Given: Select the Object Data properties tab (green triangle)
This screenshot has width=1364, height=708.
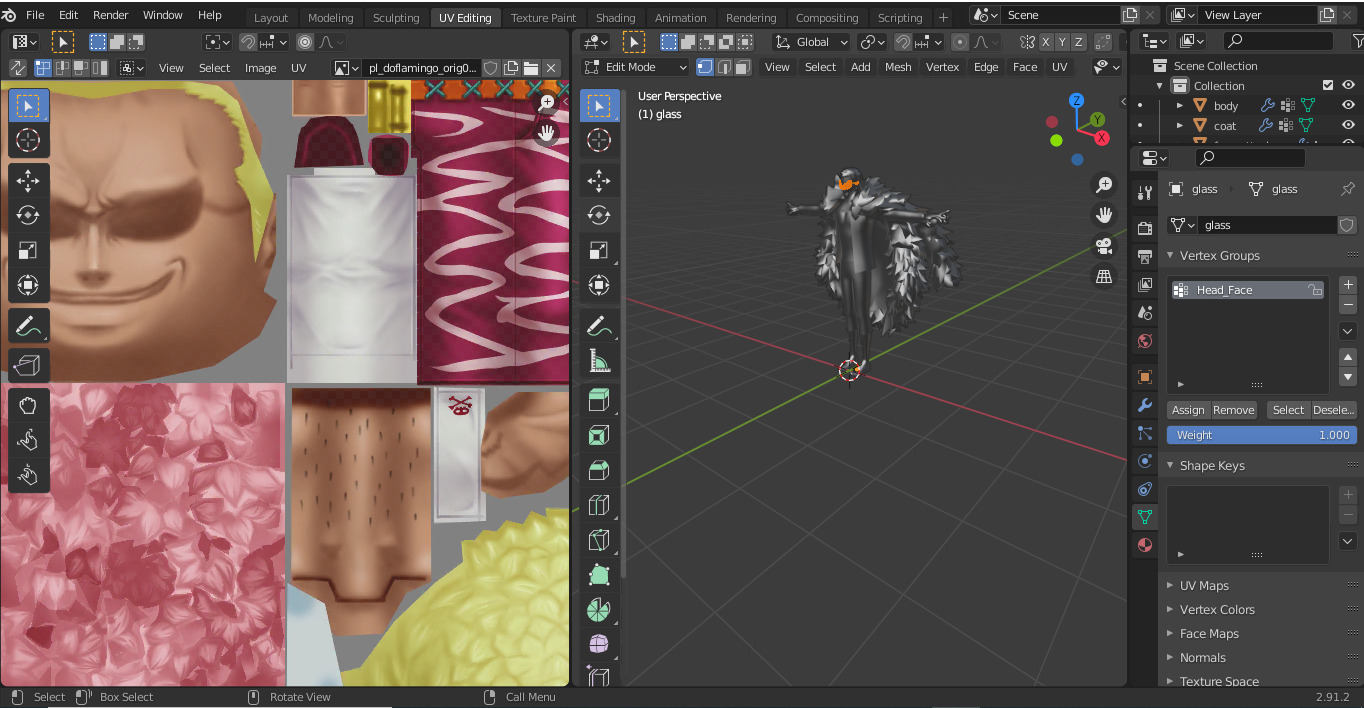Looking at the screenshot, I should click(x=1144, y=517).
